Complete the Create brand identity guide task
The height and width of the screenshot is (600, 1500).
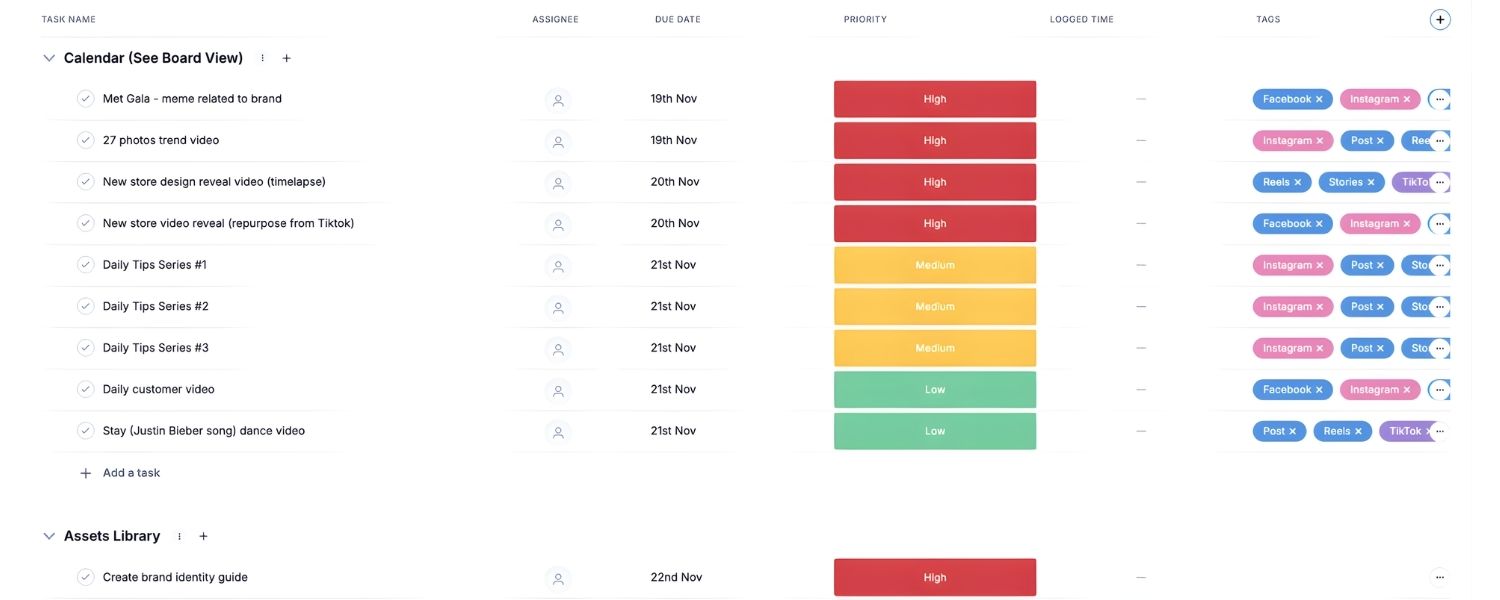tap(86, 577)
